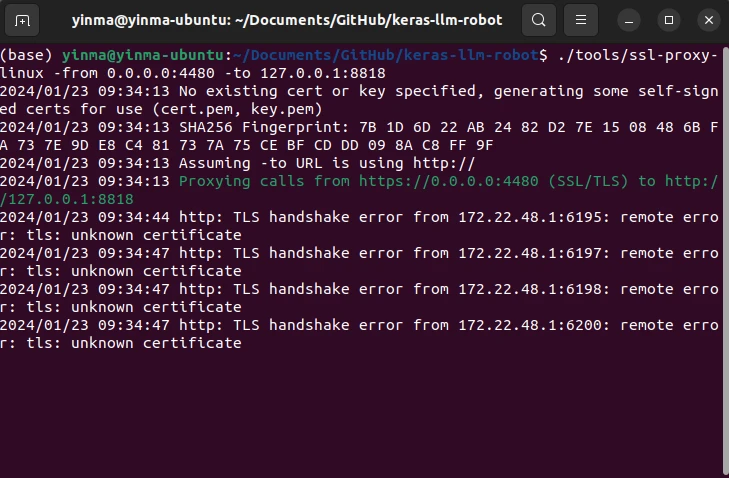Click the yinma@yinma-ubuntu prompt text
This screenshot has width=729, height=478.
coord(143,55)
